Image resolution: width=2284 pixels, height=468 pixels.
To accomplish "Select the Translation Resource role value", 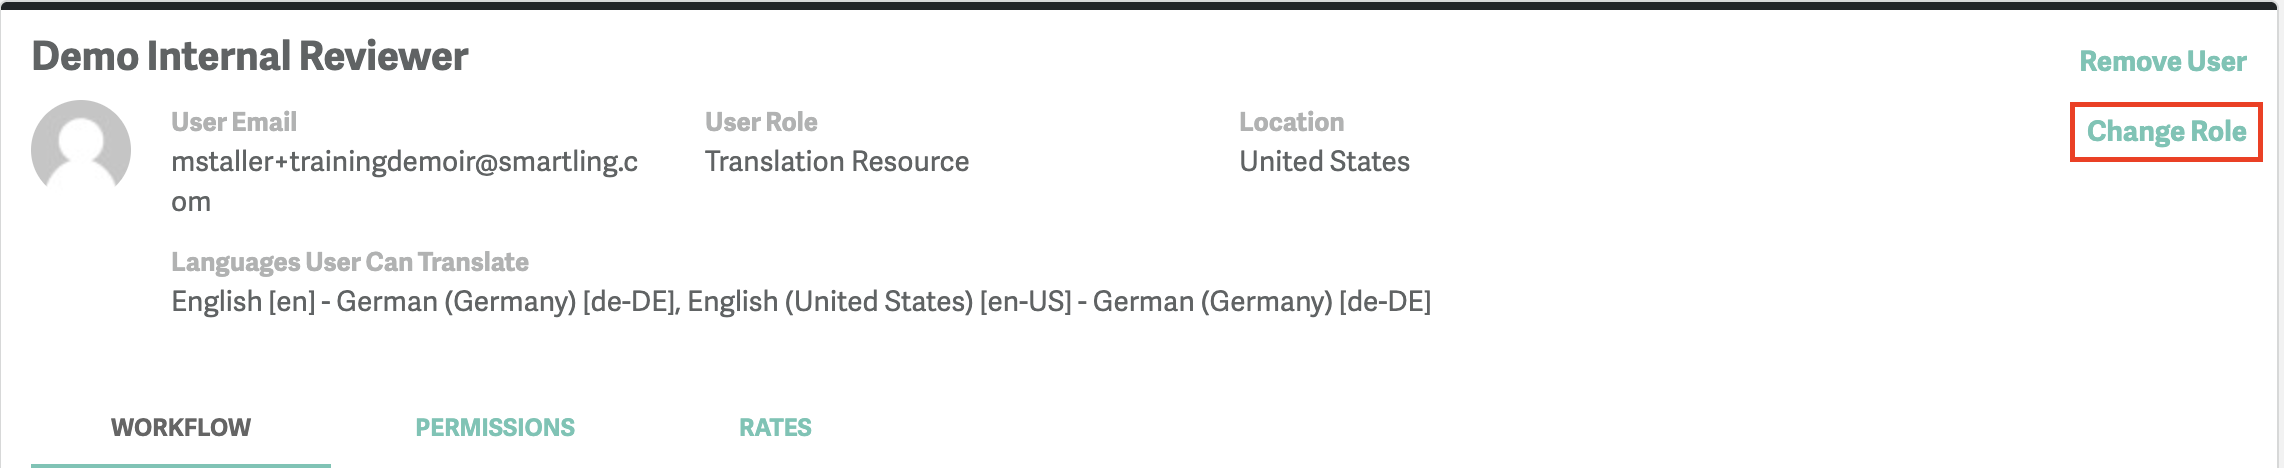I will coord(837,162).
